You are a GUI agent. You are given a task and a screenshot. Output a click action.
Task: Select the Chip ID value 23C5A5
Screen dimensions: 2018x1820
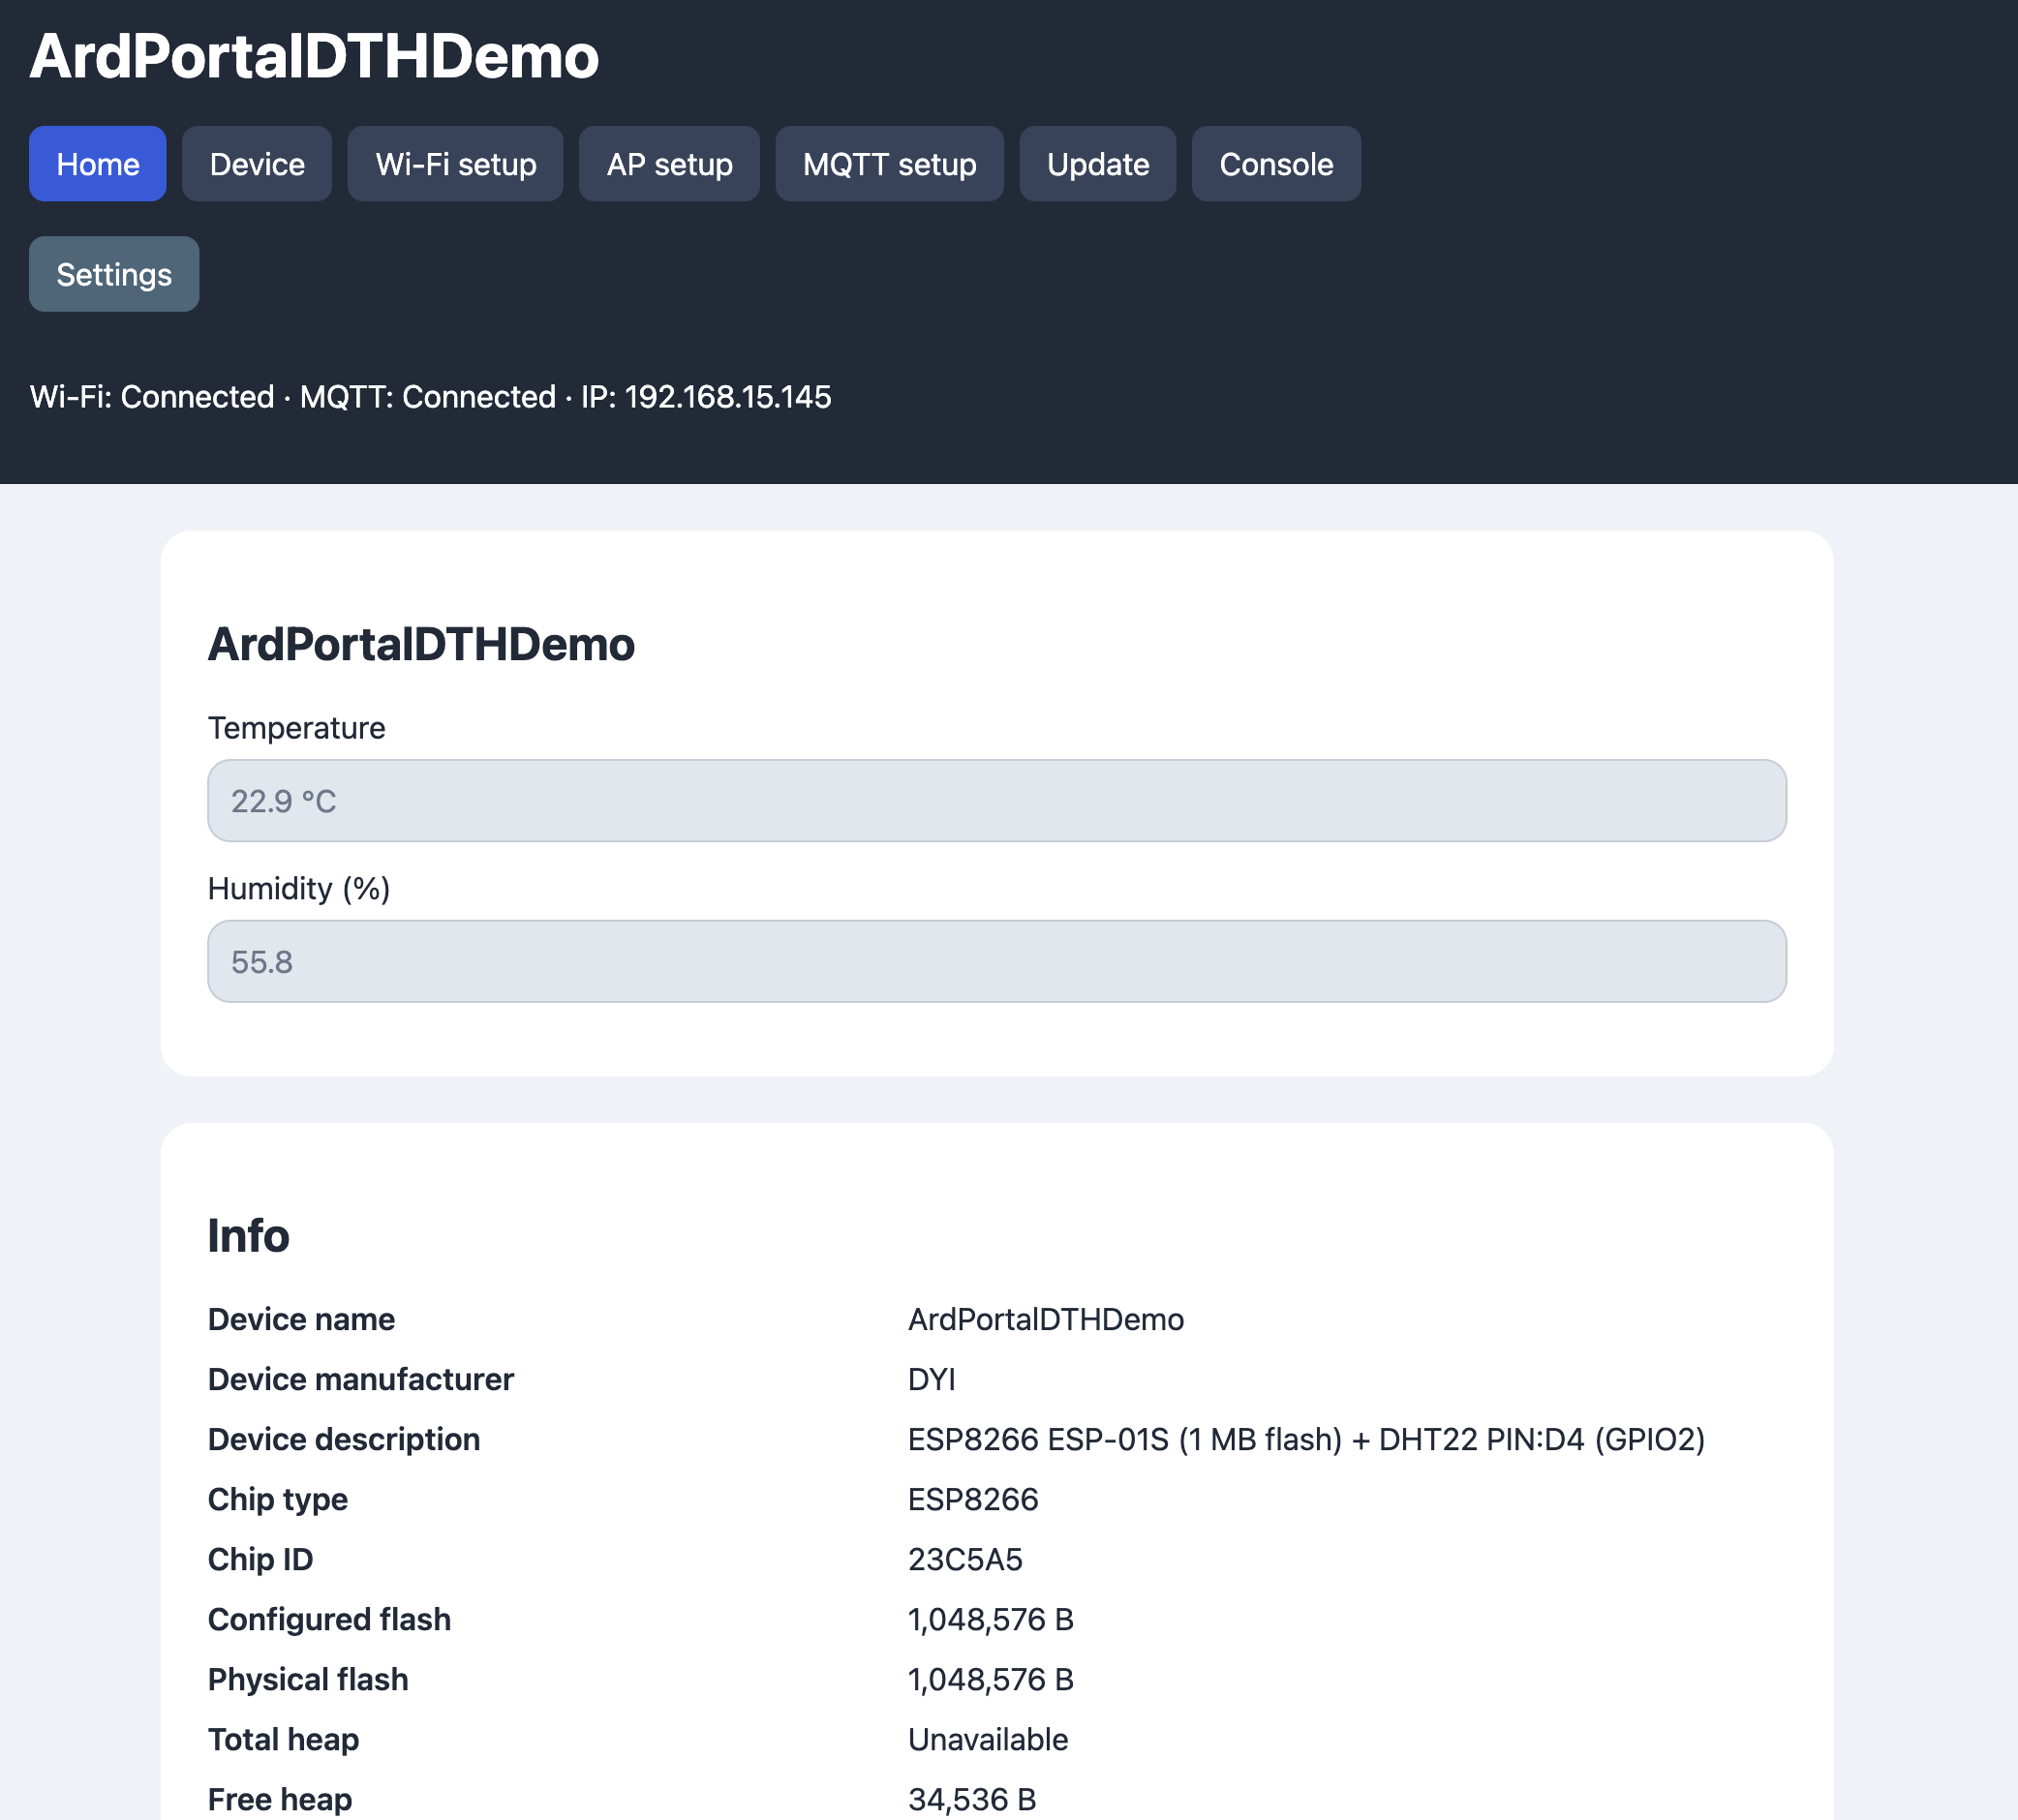tap(965, 1560)
